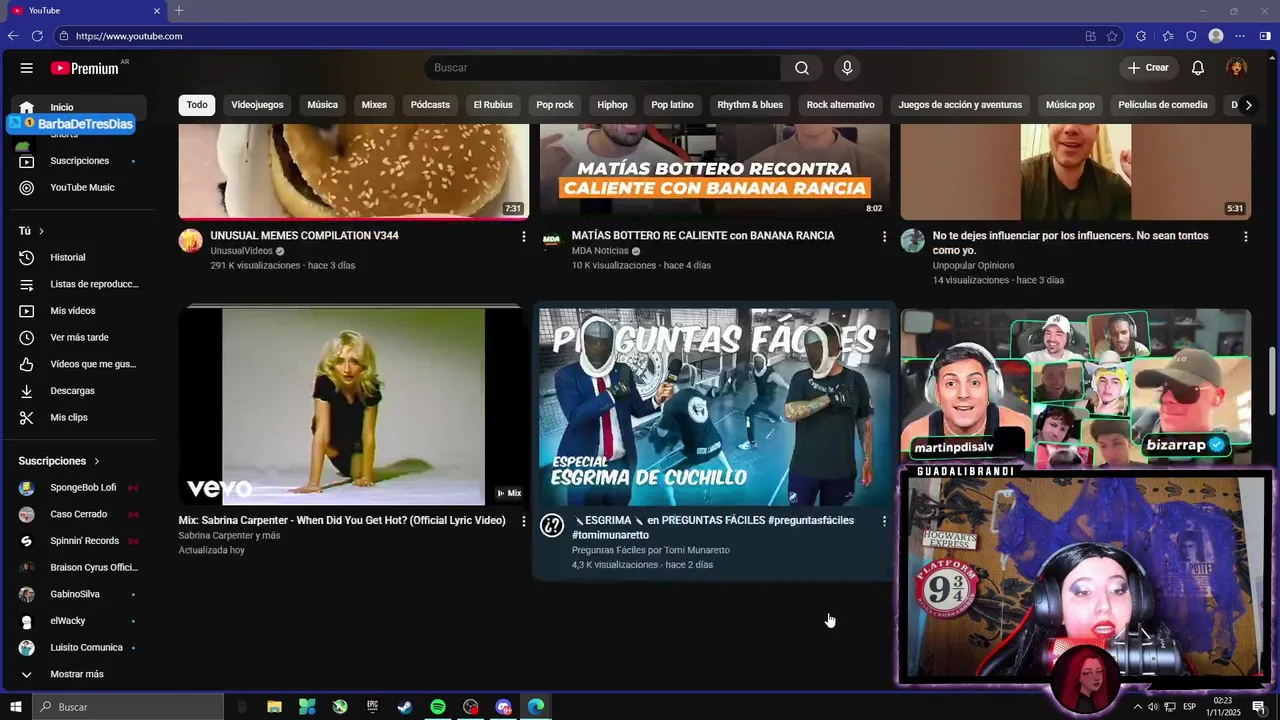Viewport: 1280px width, 720px height.
Task: Open Videos que me gustan
Action: [x=79, y=364]
